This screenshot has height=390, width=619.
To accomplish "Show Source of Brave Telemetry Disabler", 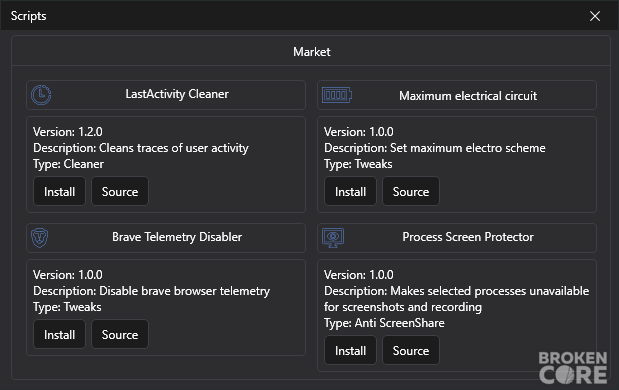I will click(120, 334).
